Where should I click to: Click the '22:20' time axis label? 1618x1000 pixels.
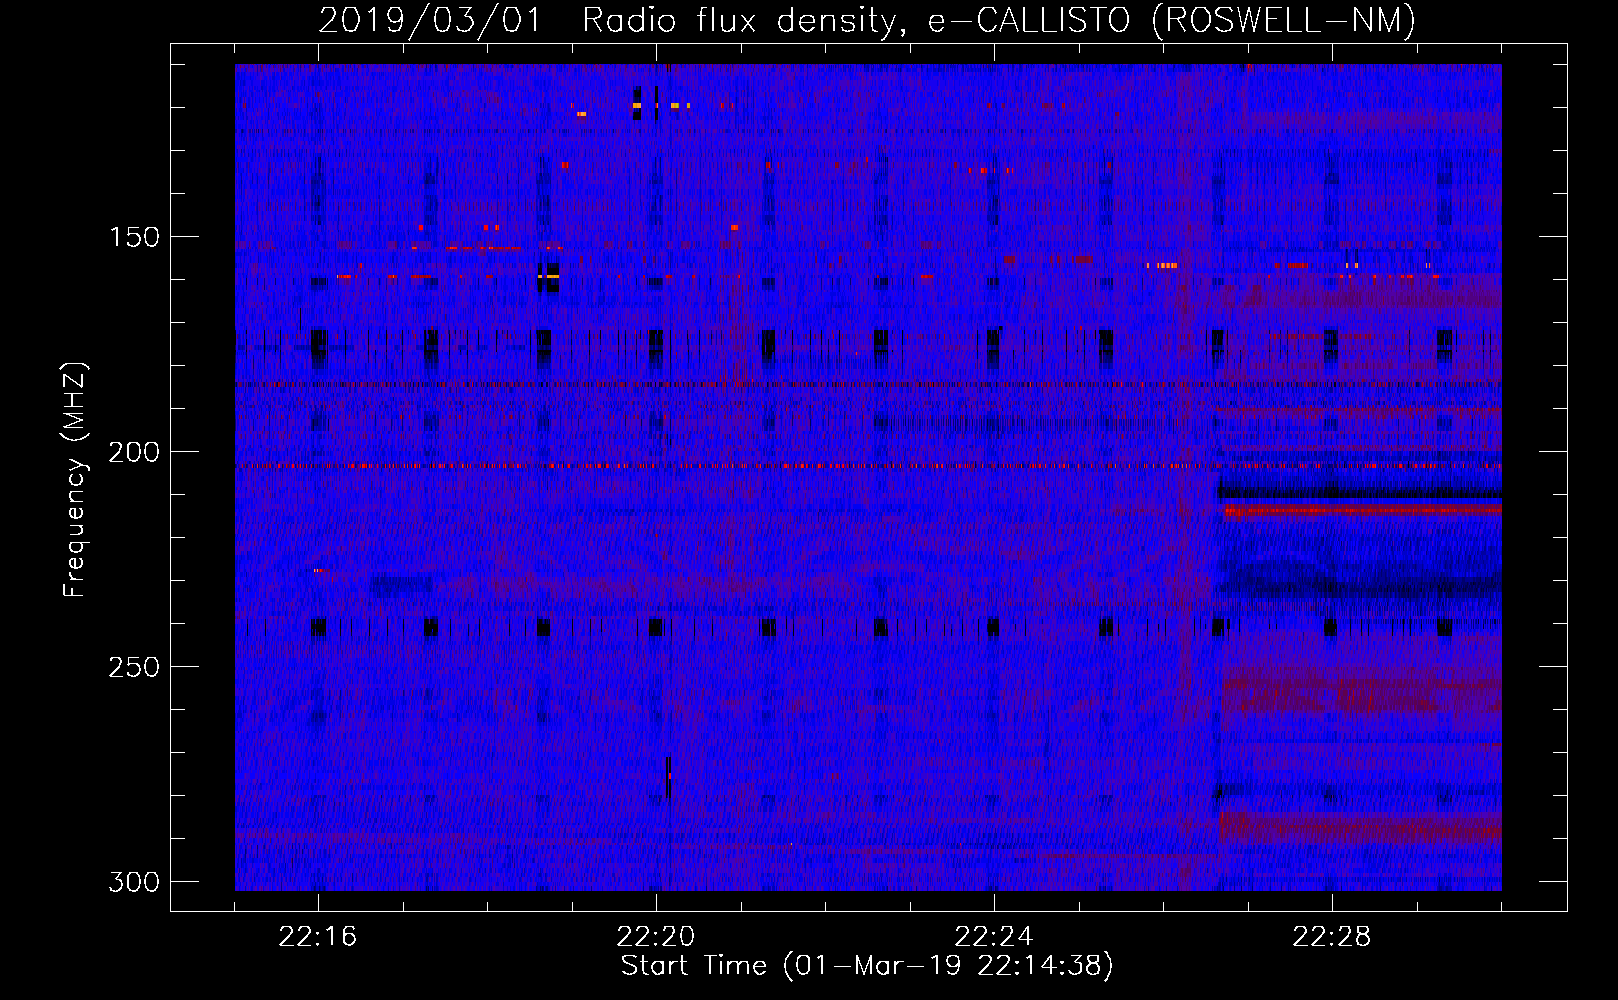pyautogui.click(x=656, y=937)
